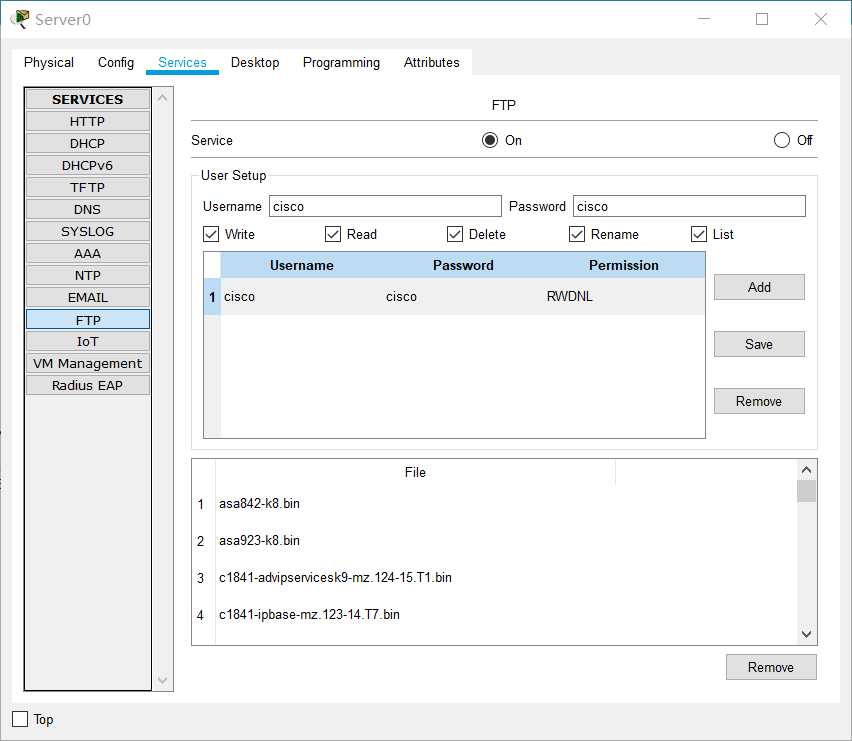Click services list scroll up arrow
Viewport: 852px width, 741px height.
point(162,98)
